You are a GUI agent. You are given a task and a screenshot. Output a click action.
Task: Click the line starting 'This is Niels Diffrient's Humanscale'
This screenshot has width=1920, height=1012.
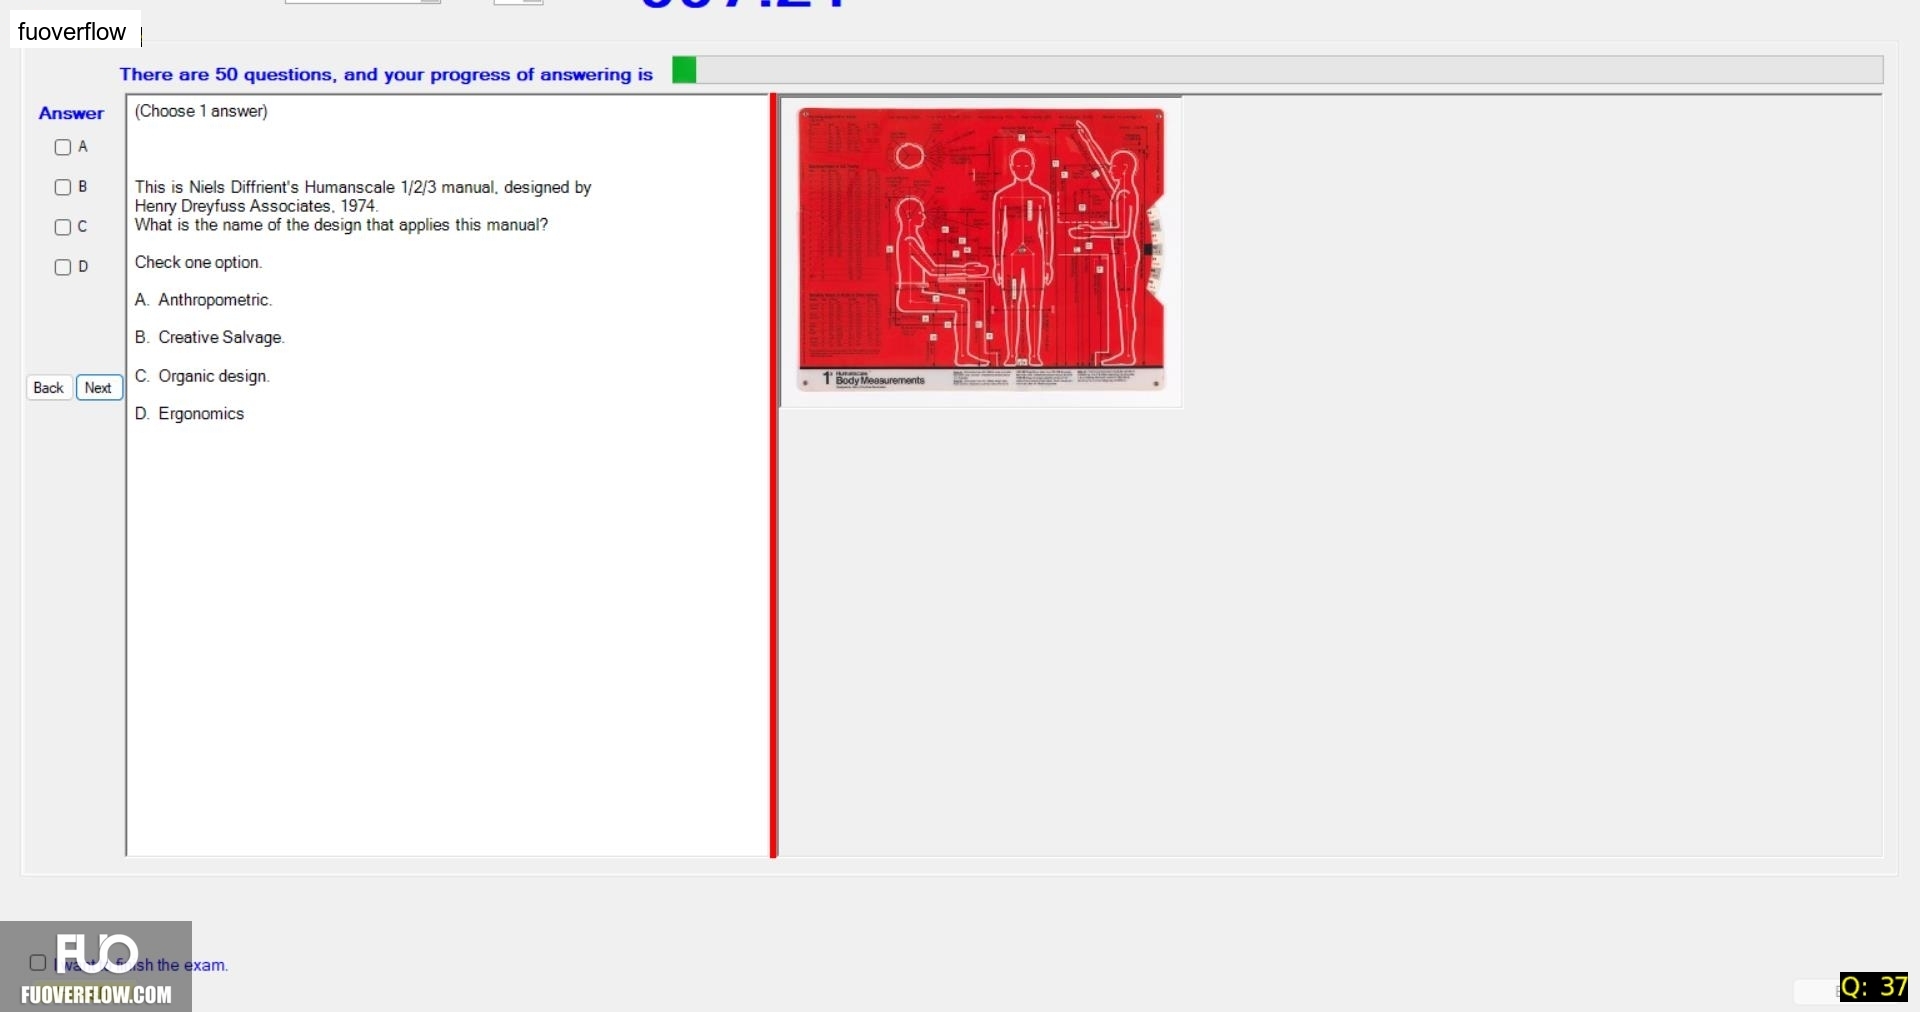pyautogui.click(x=363, y=187)
